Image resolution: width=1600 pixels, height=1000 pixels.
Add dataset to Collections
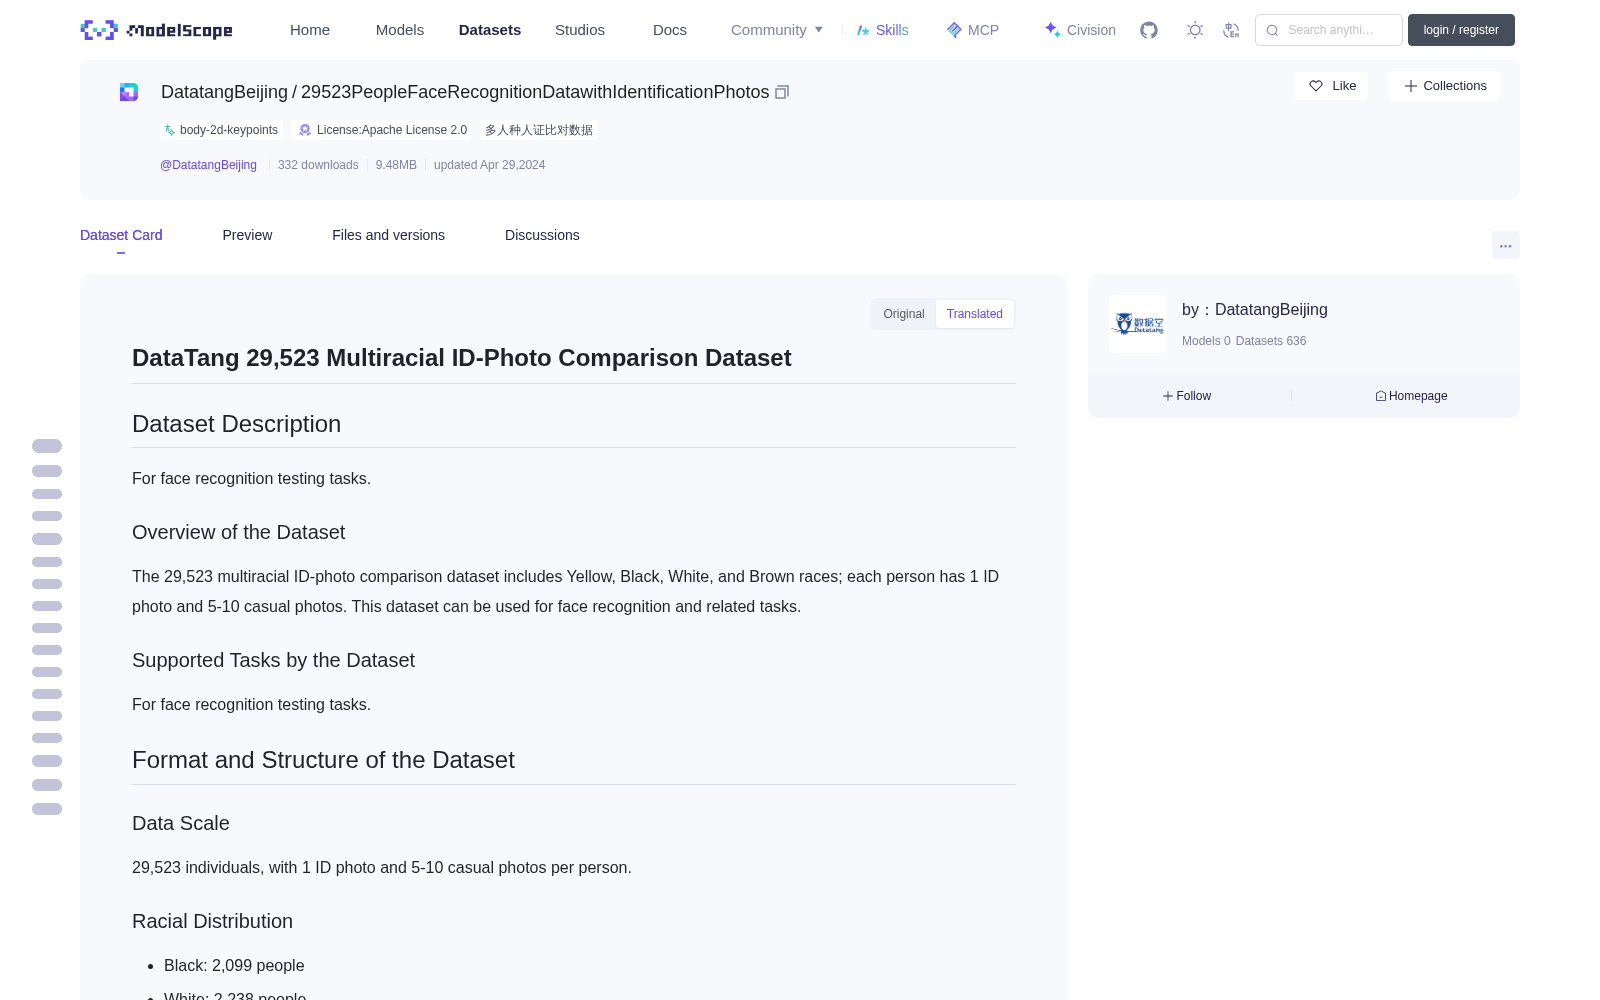click(1444, 86)
